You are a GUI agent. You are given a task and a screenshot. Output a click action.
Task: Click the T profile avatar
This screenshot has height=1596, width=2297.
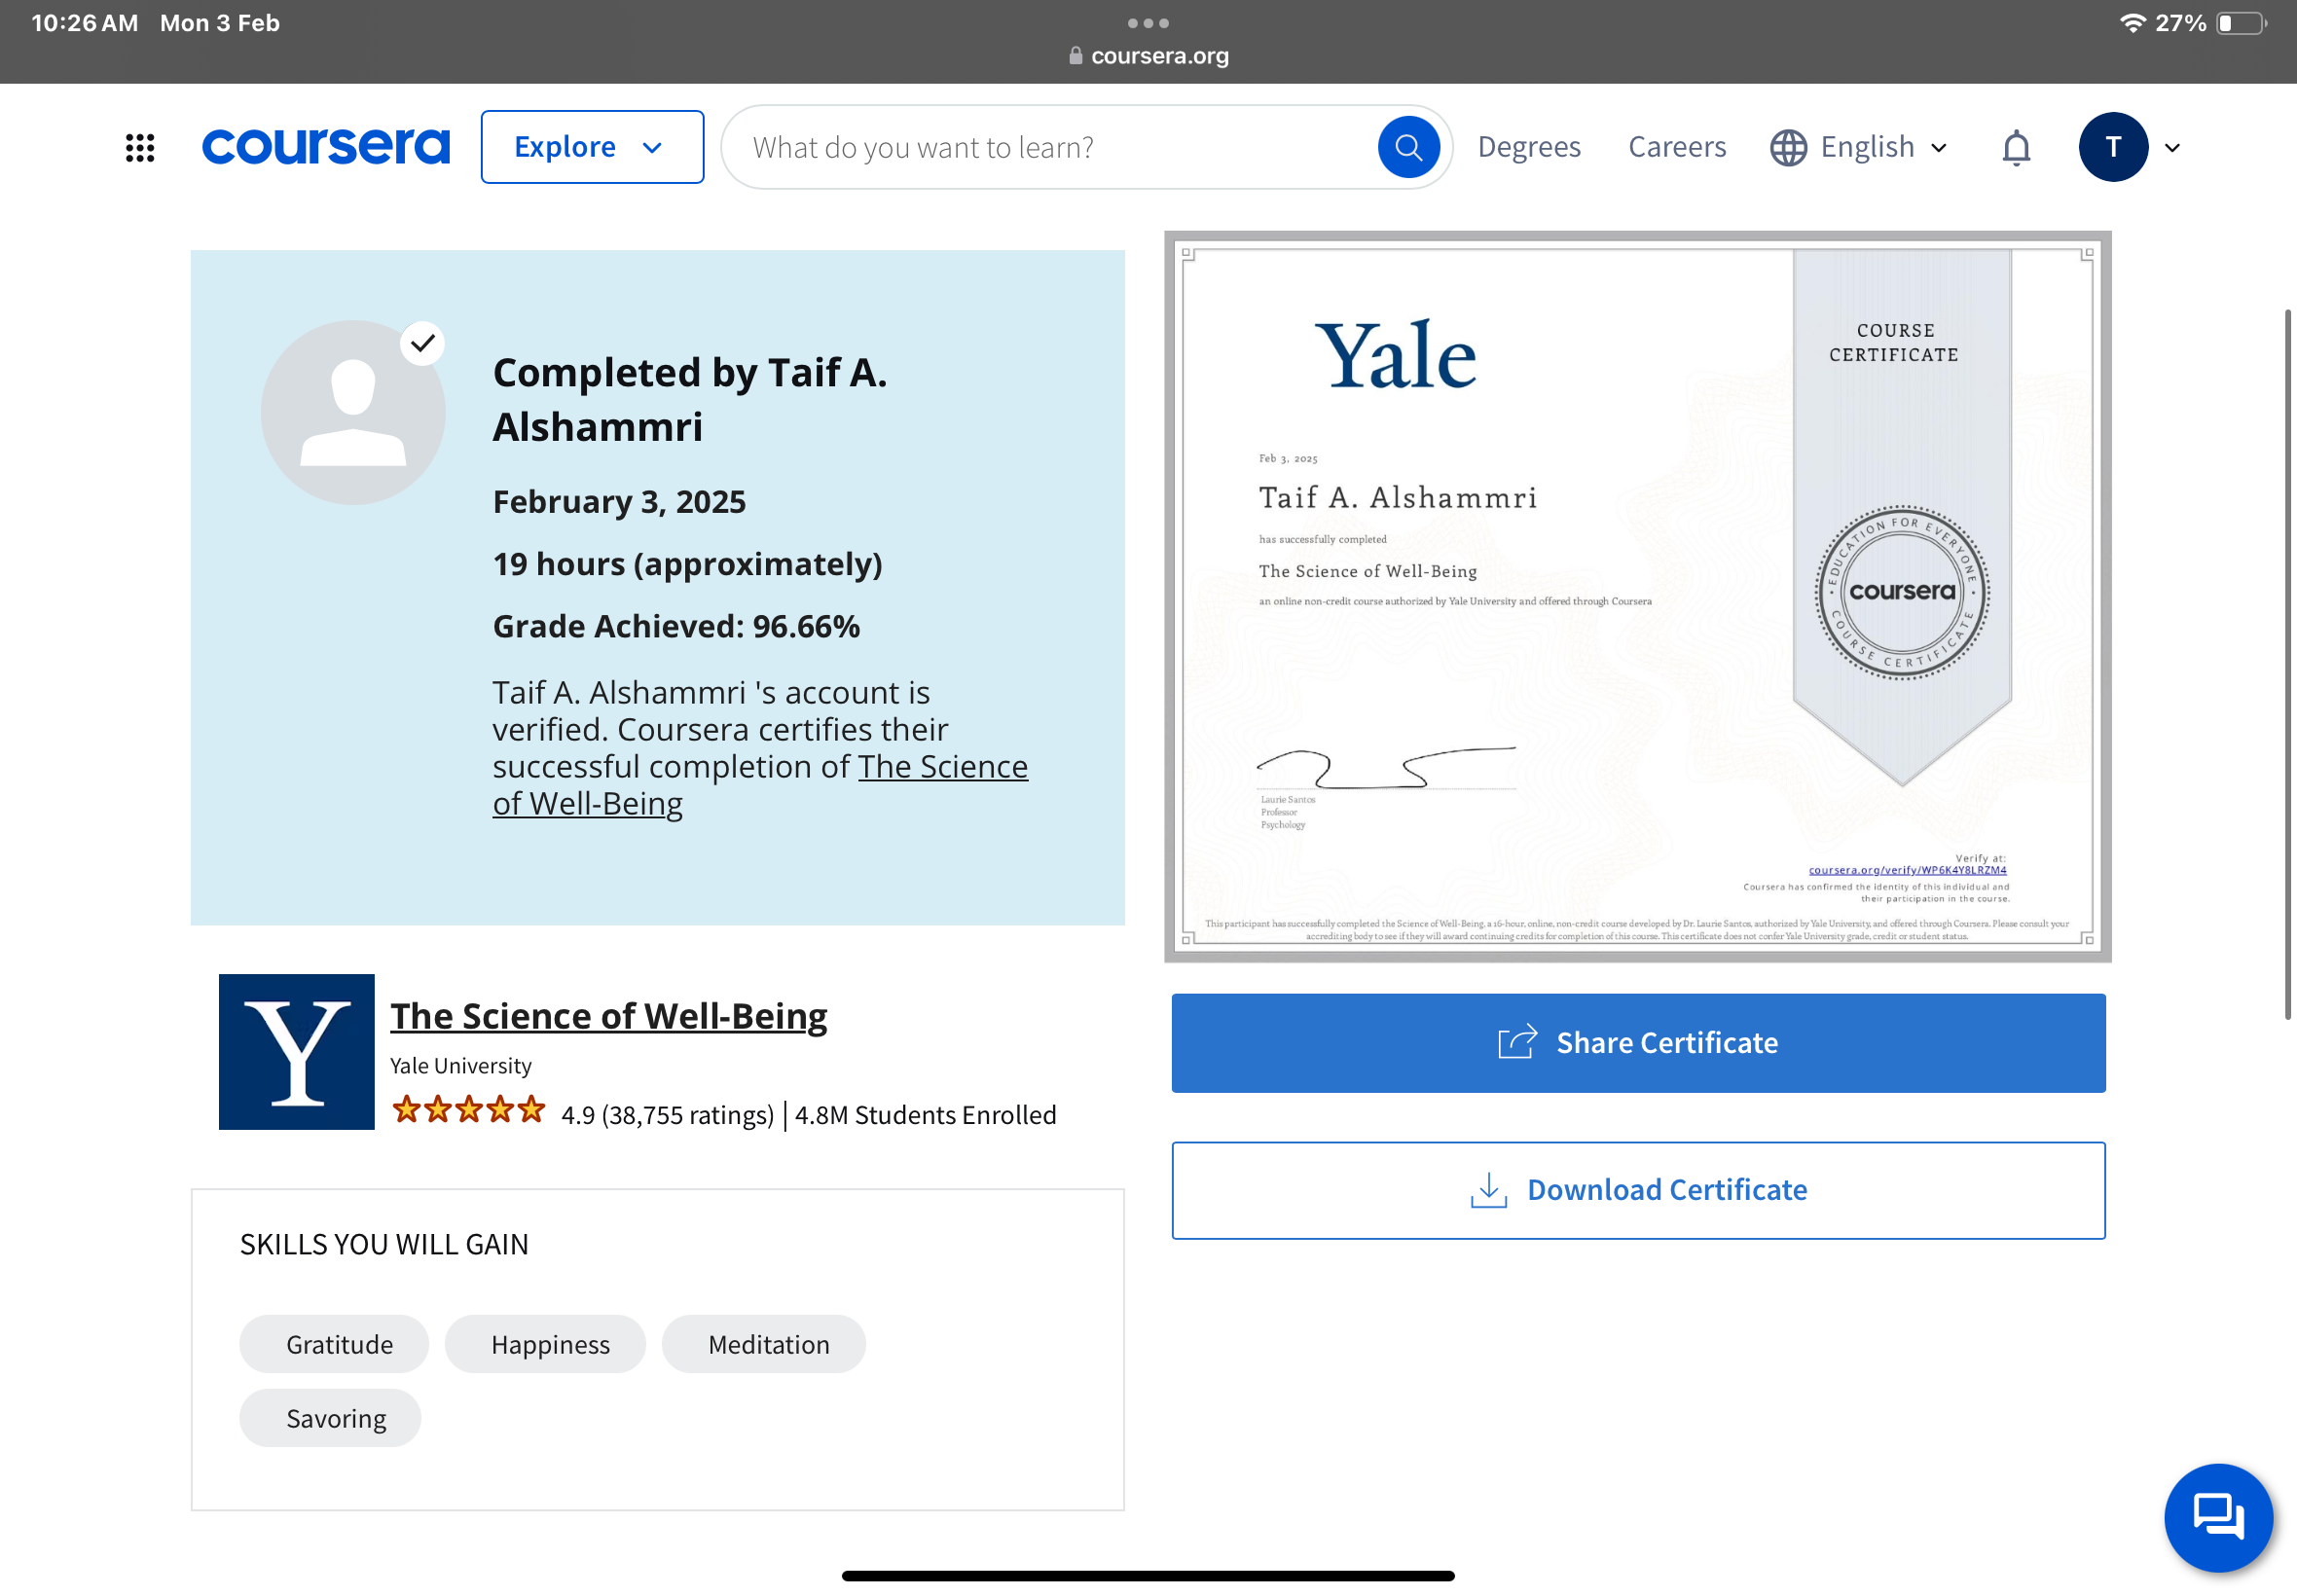coord(2113,147)
